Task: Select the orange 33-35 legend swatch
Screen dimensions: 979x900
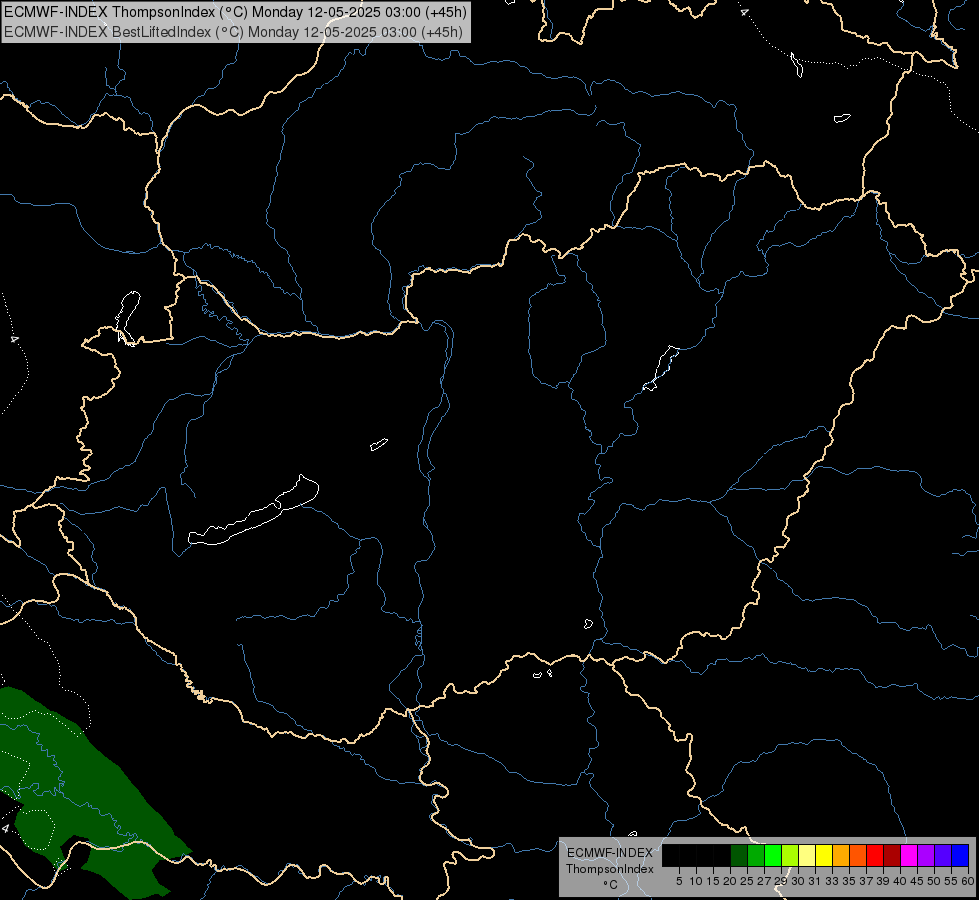Action: [x=841, y=855]
